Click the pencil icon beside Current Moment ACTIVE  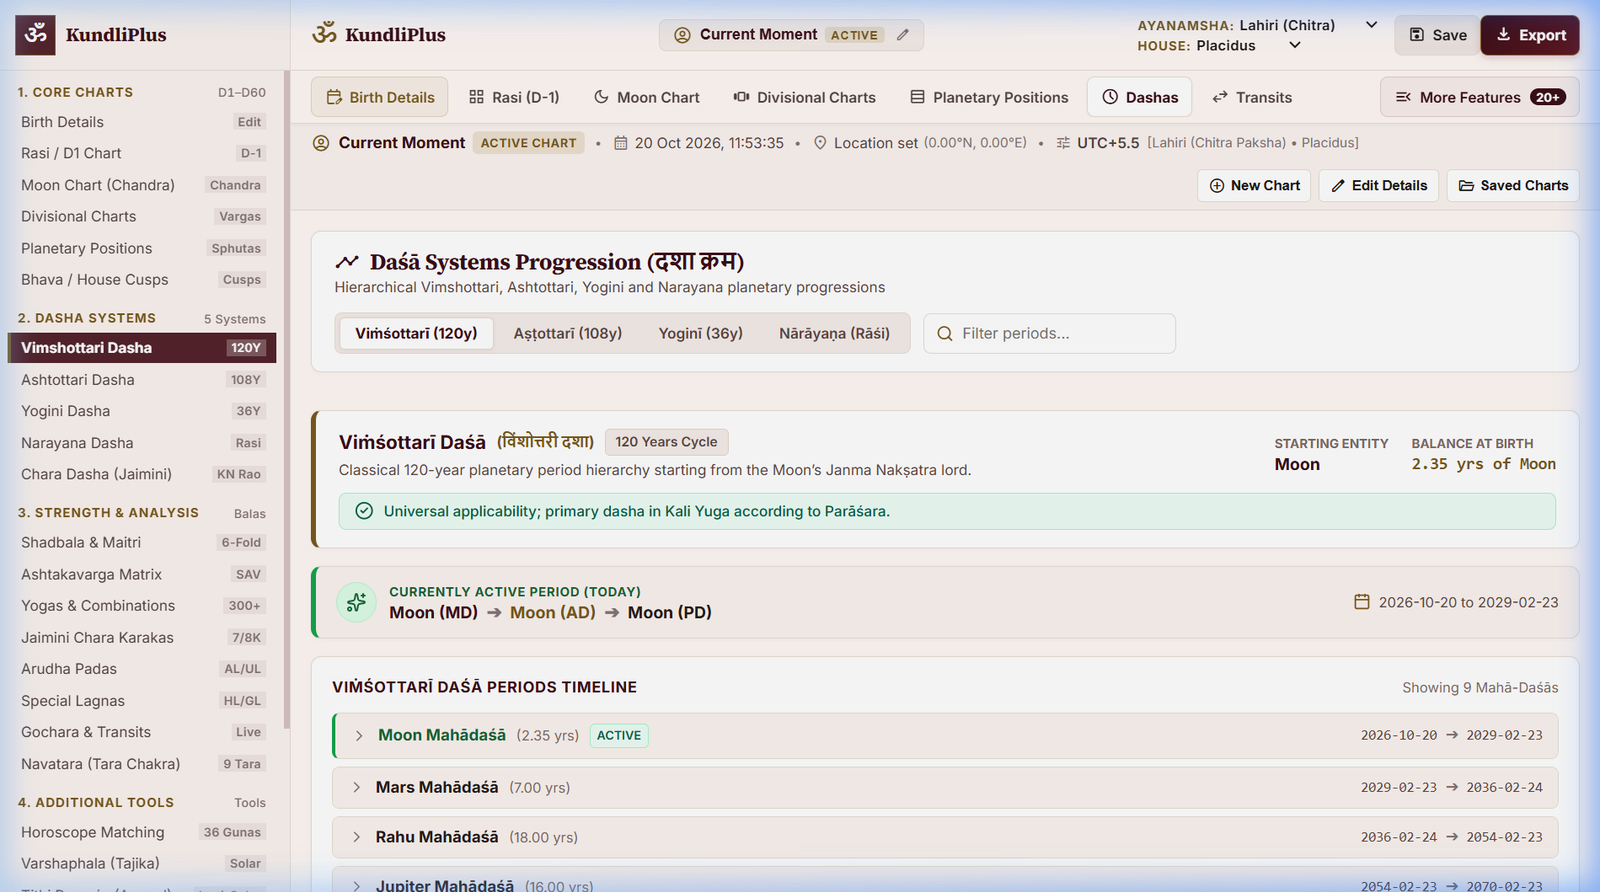click(x=903, y=35)
